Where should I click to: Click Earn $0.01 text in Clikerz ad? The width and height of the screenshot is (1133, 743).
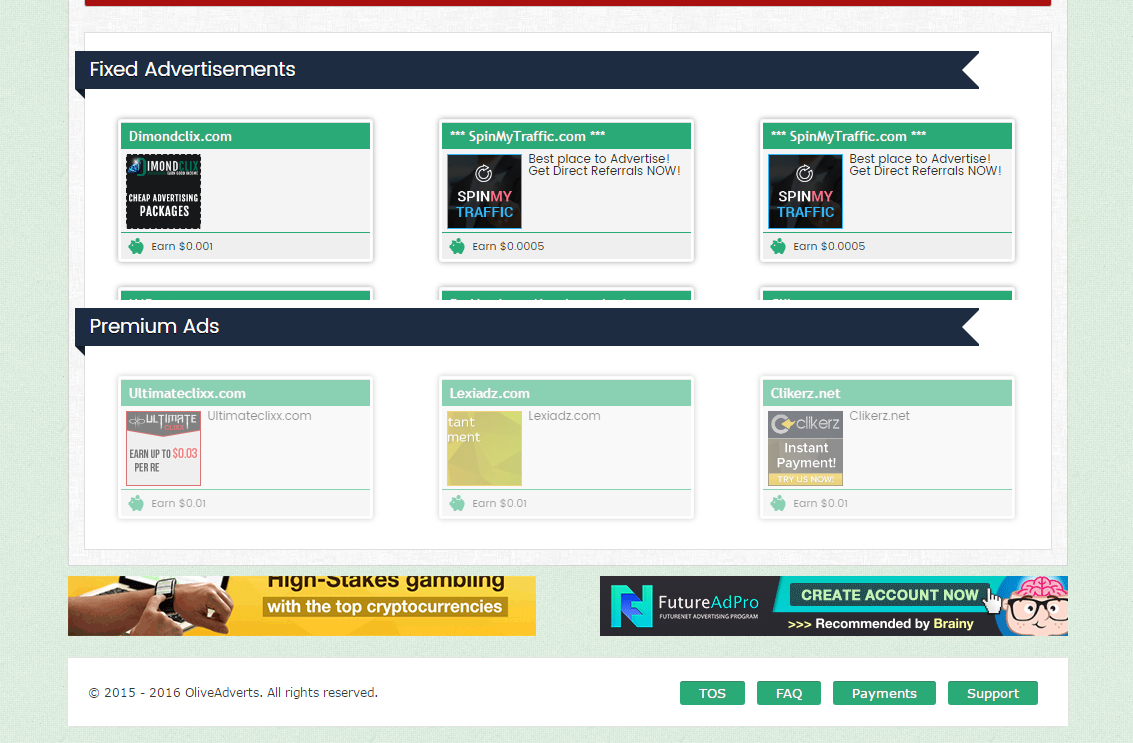pyautogui.click(x=820, y=504)
